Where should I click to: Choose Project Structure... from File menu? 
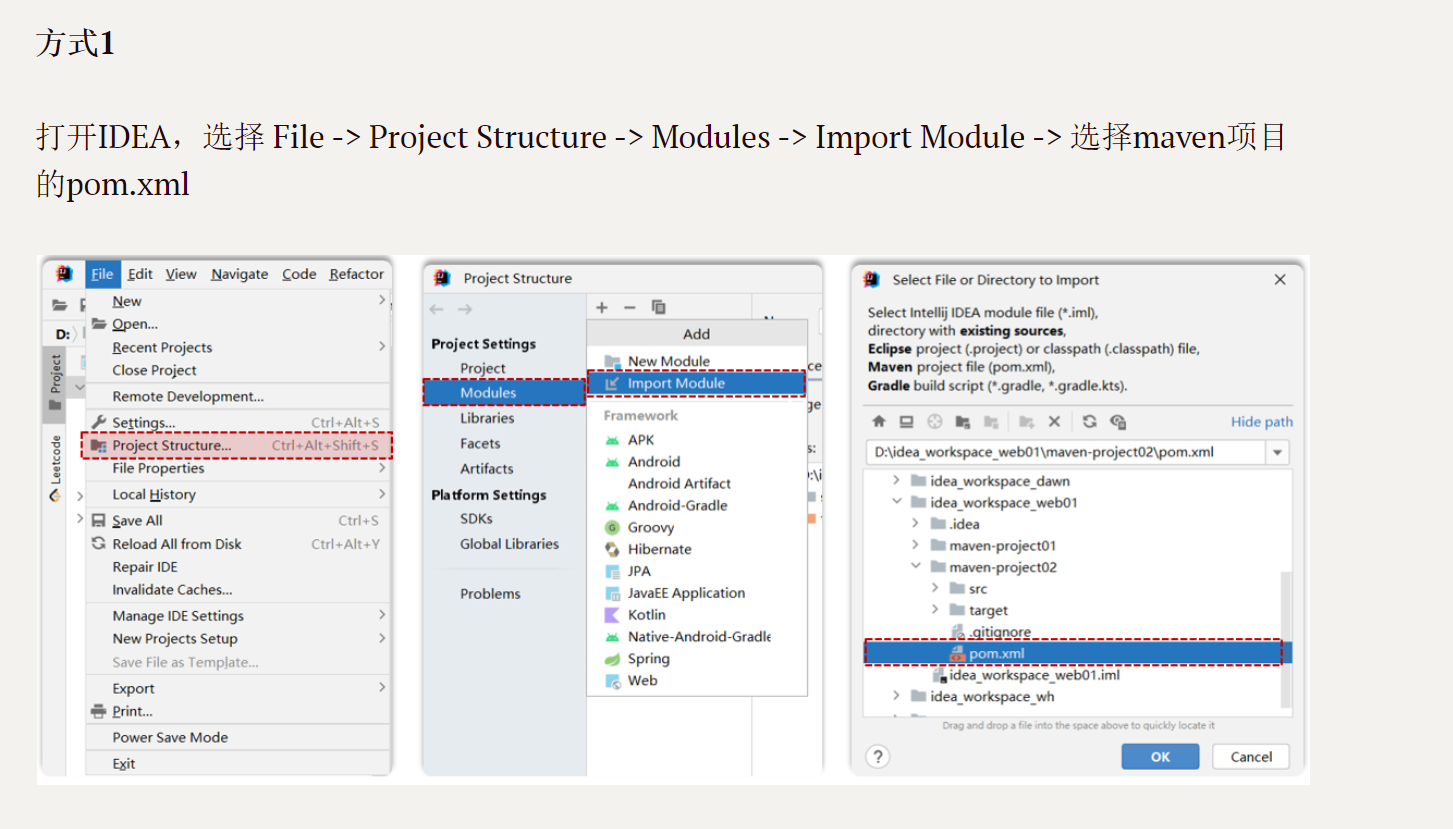coord(171,446)
